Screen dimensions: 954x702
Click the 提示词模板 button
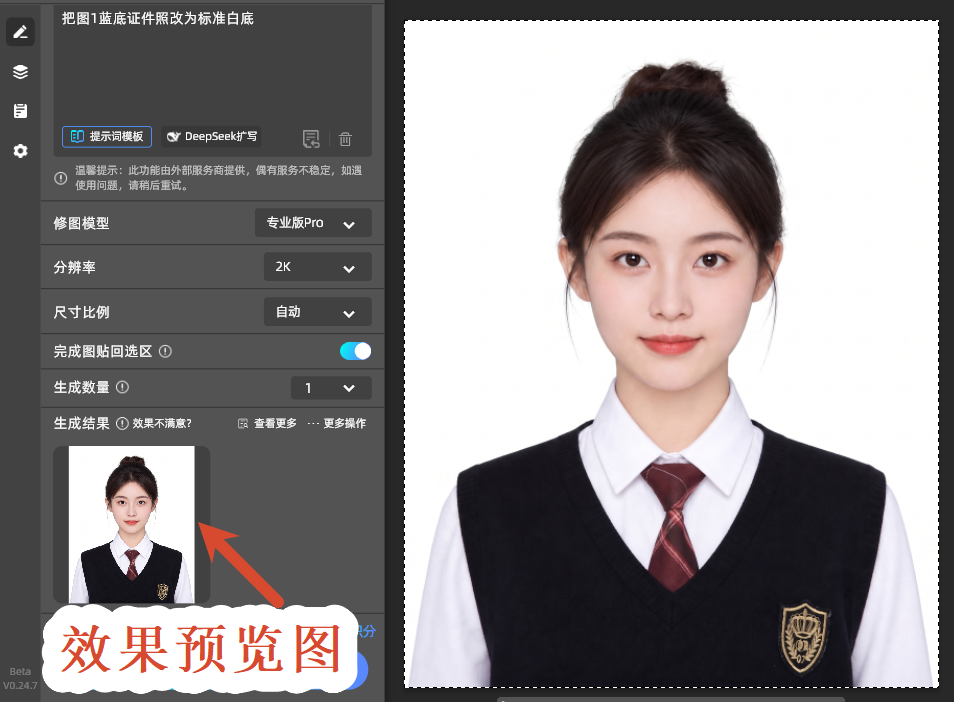[x=107, y=136]
